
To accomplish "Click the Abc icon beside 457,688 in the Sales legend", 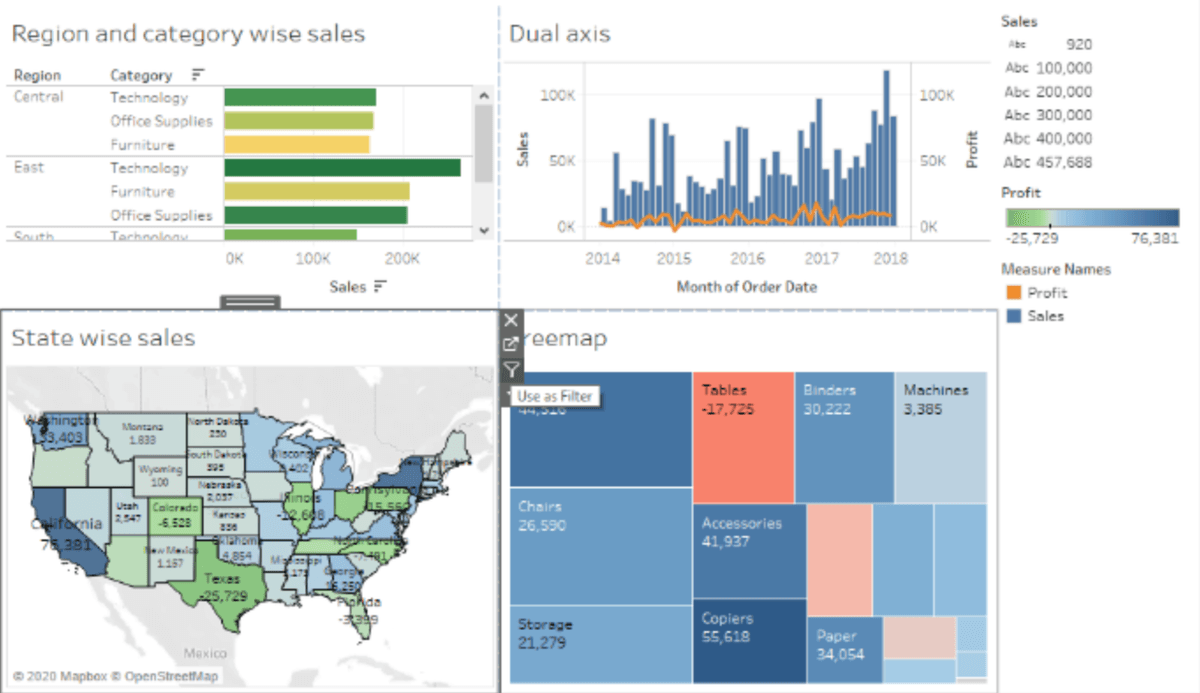I will 1014,162.
